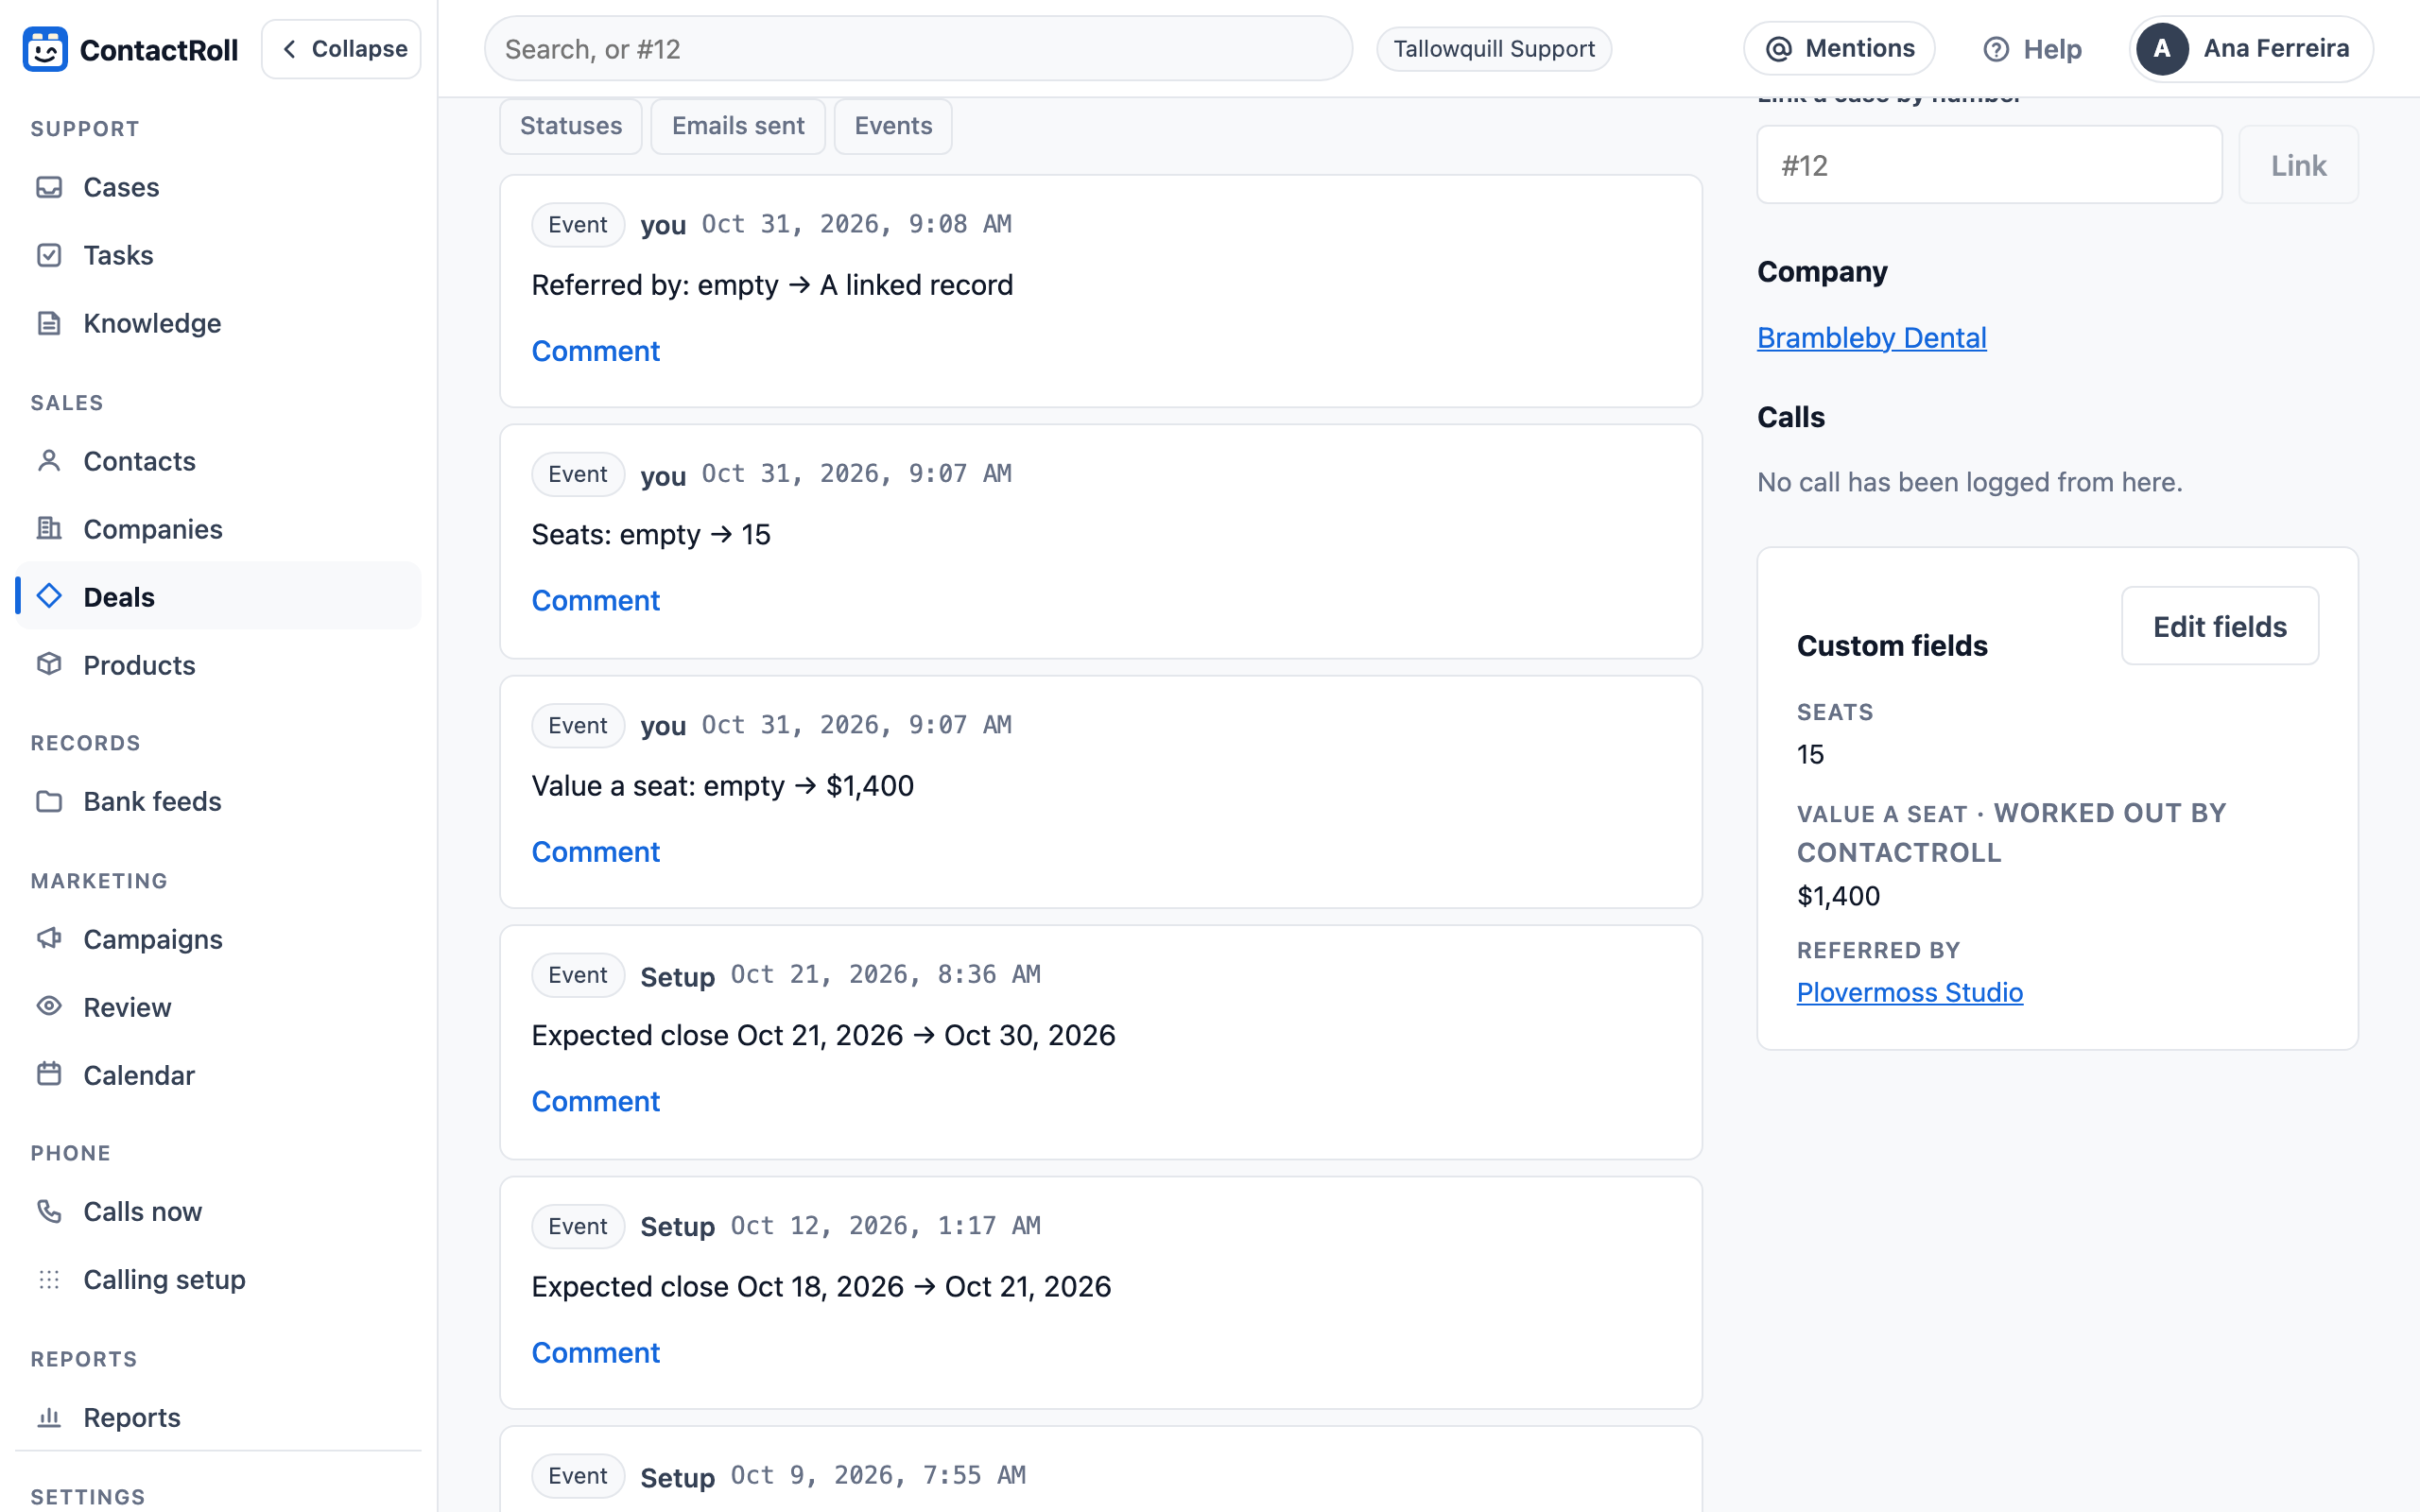Open Contacts via its person icon

(x=49, y=461)
